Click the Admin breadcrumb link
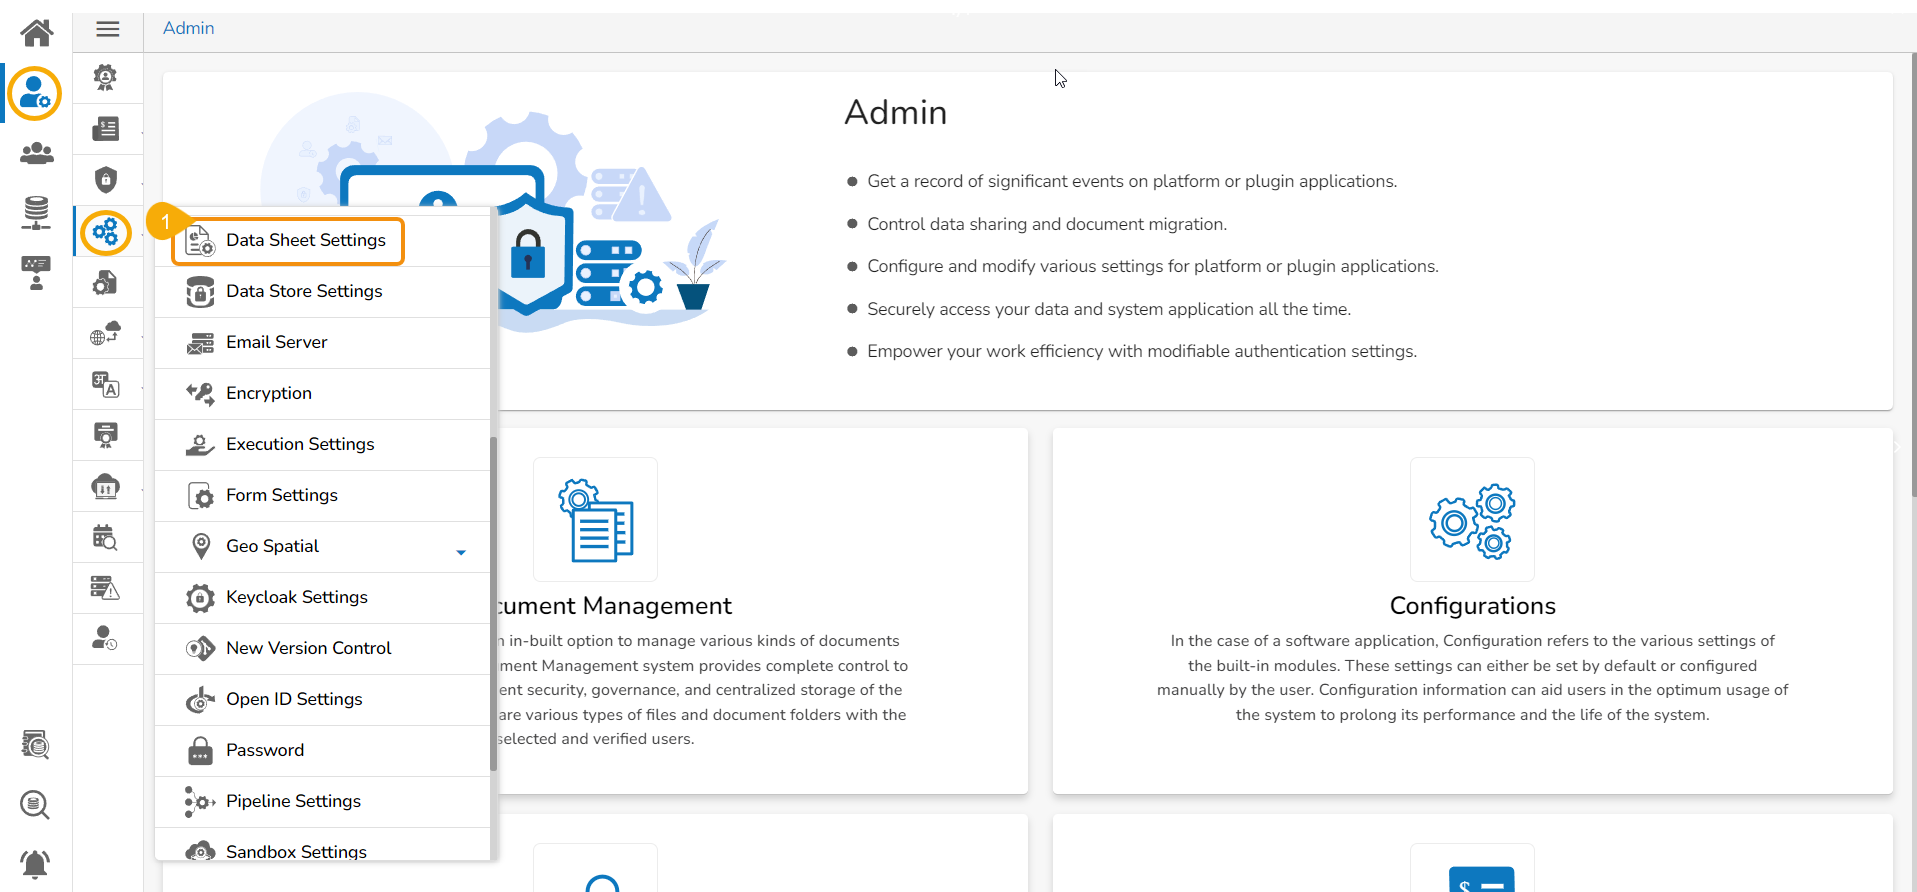This screenshot has height=892, width=1917. click(188, 28)
